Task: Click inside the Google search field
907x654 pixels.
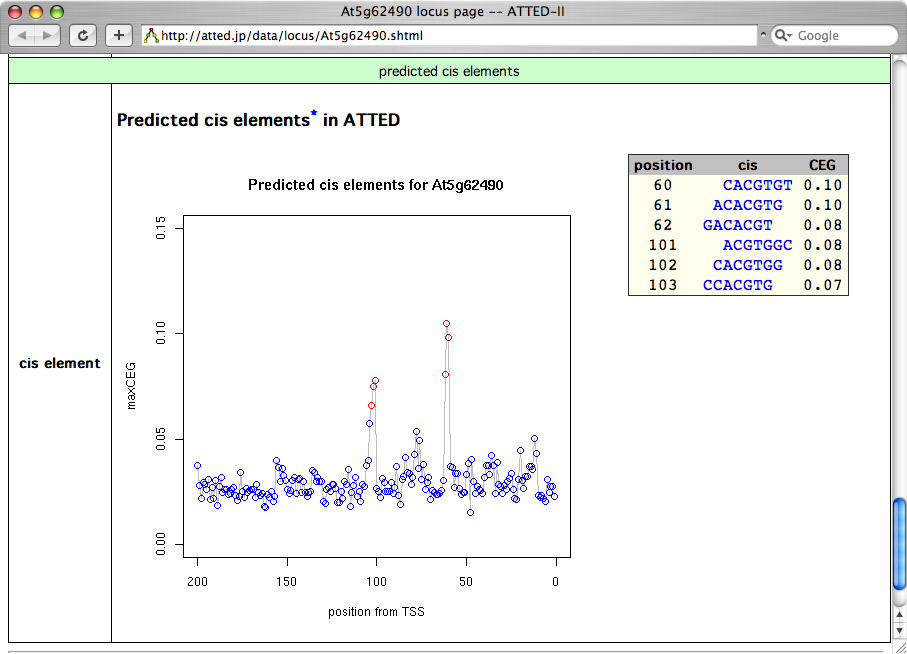Action: coord(840,36)
